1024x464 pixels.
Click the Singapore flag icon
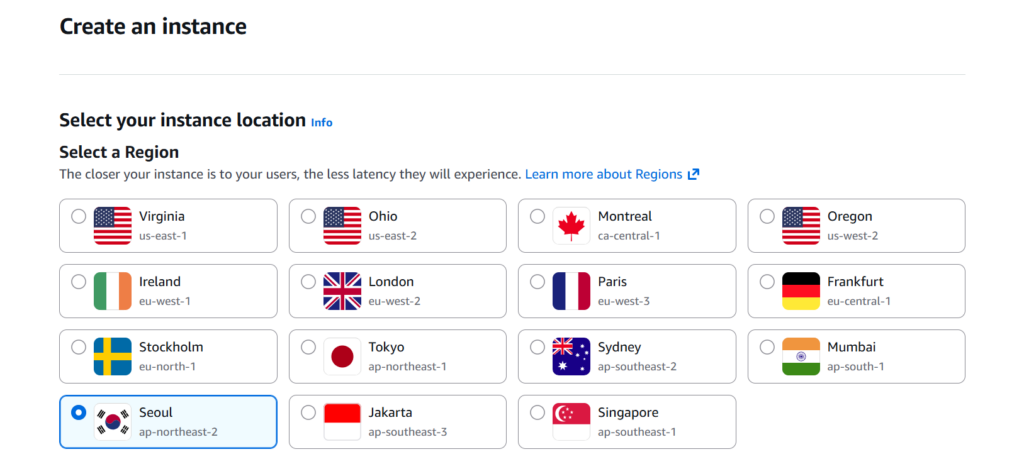(572, 422)
